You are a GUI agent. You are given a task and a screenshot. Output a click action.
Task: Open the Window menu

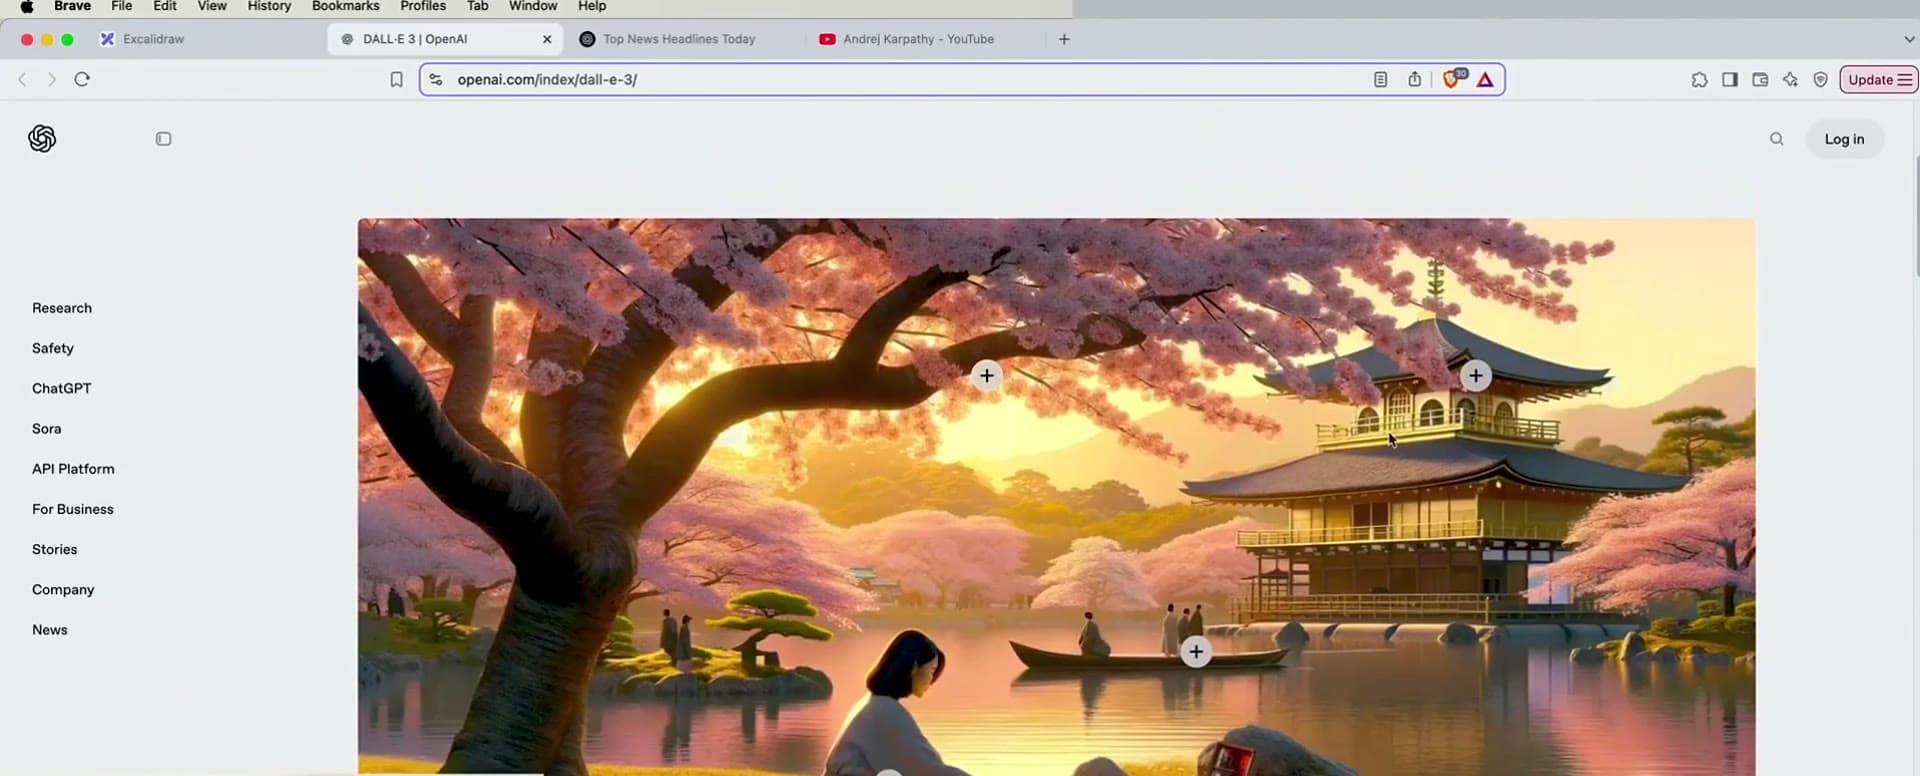pos(533,6)
